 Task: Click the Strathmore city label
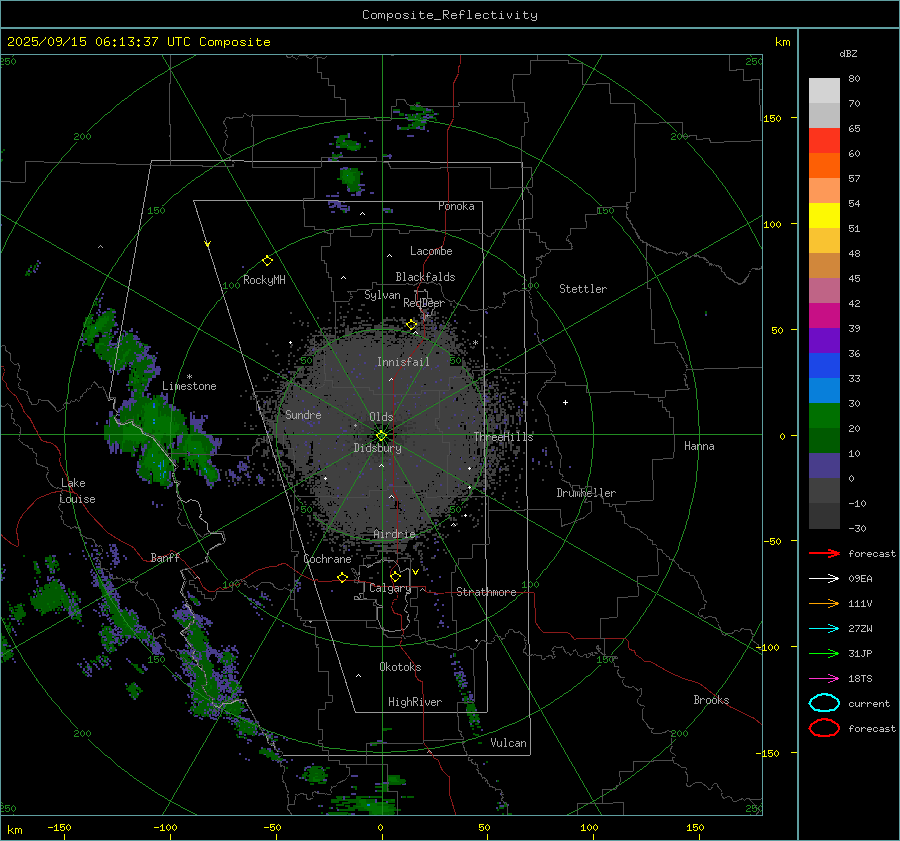pos(486,592)
